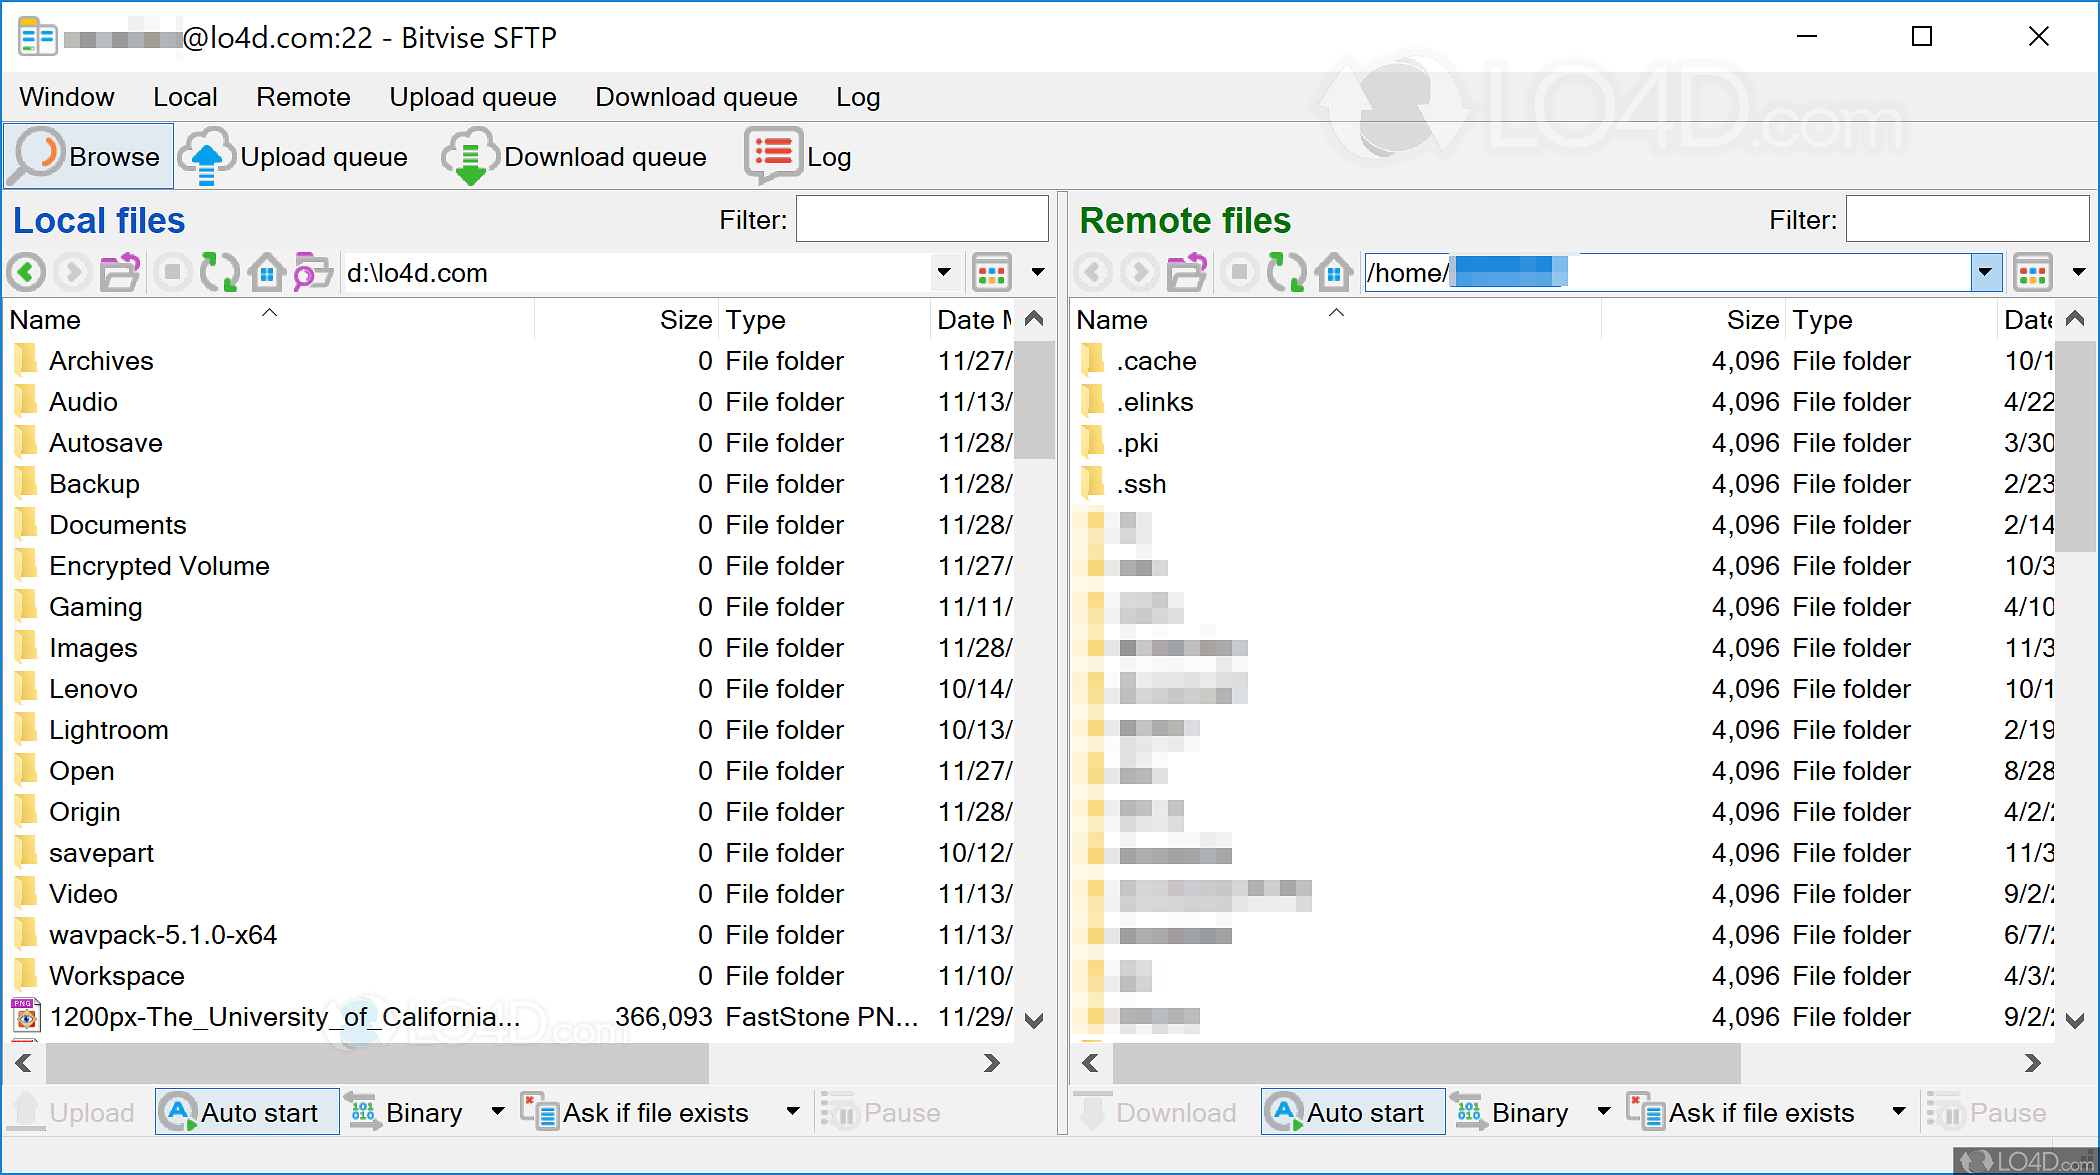Click the local path field d:\lo4d.com

pos(636,272)
